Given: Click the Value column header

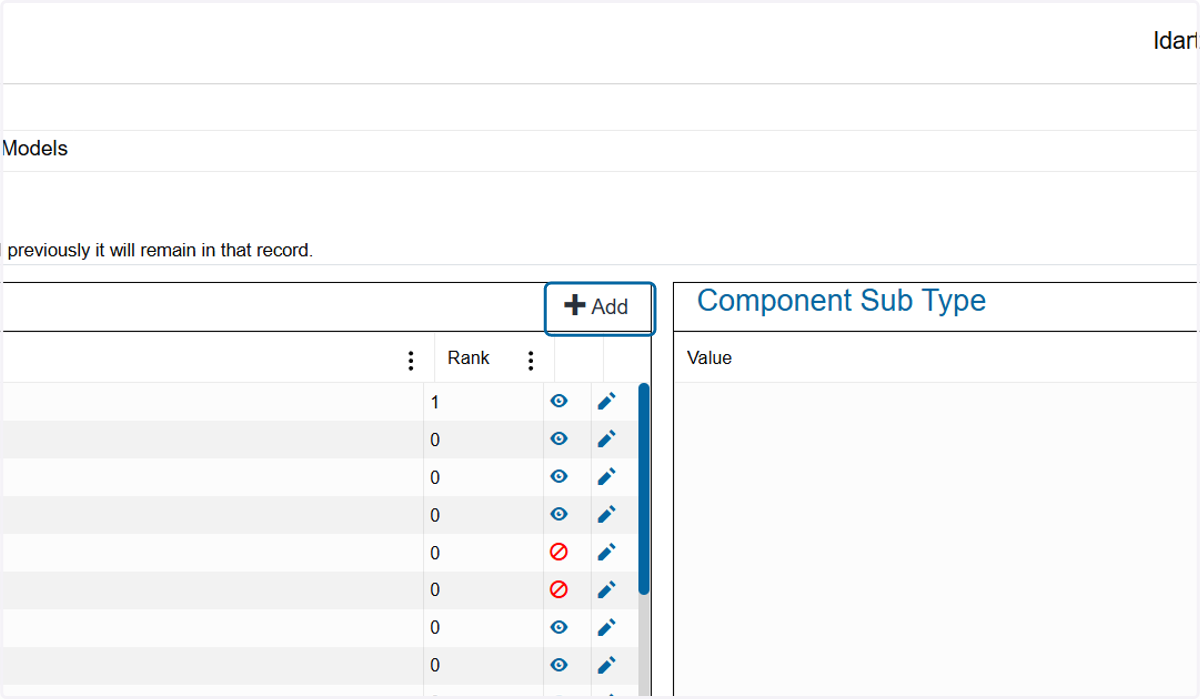Looking at the screenshot, I should point(709,358).
